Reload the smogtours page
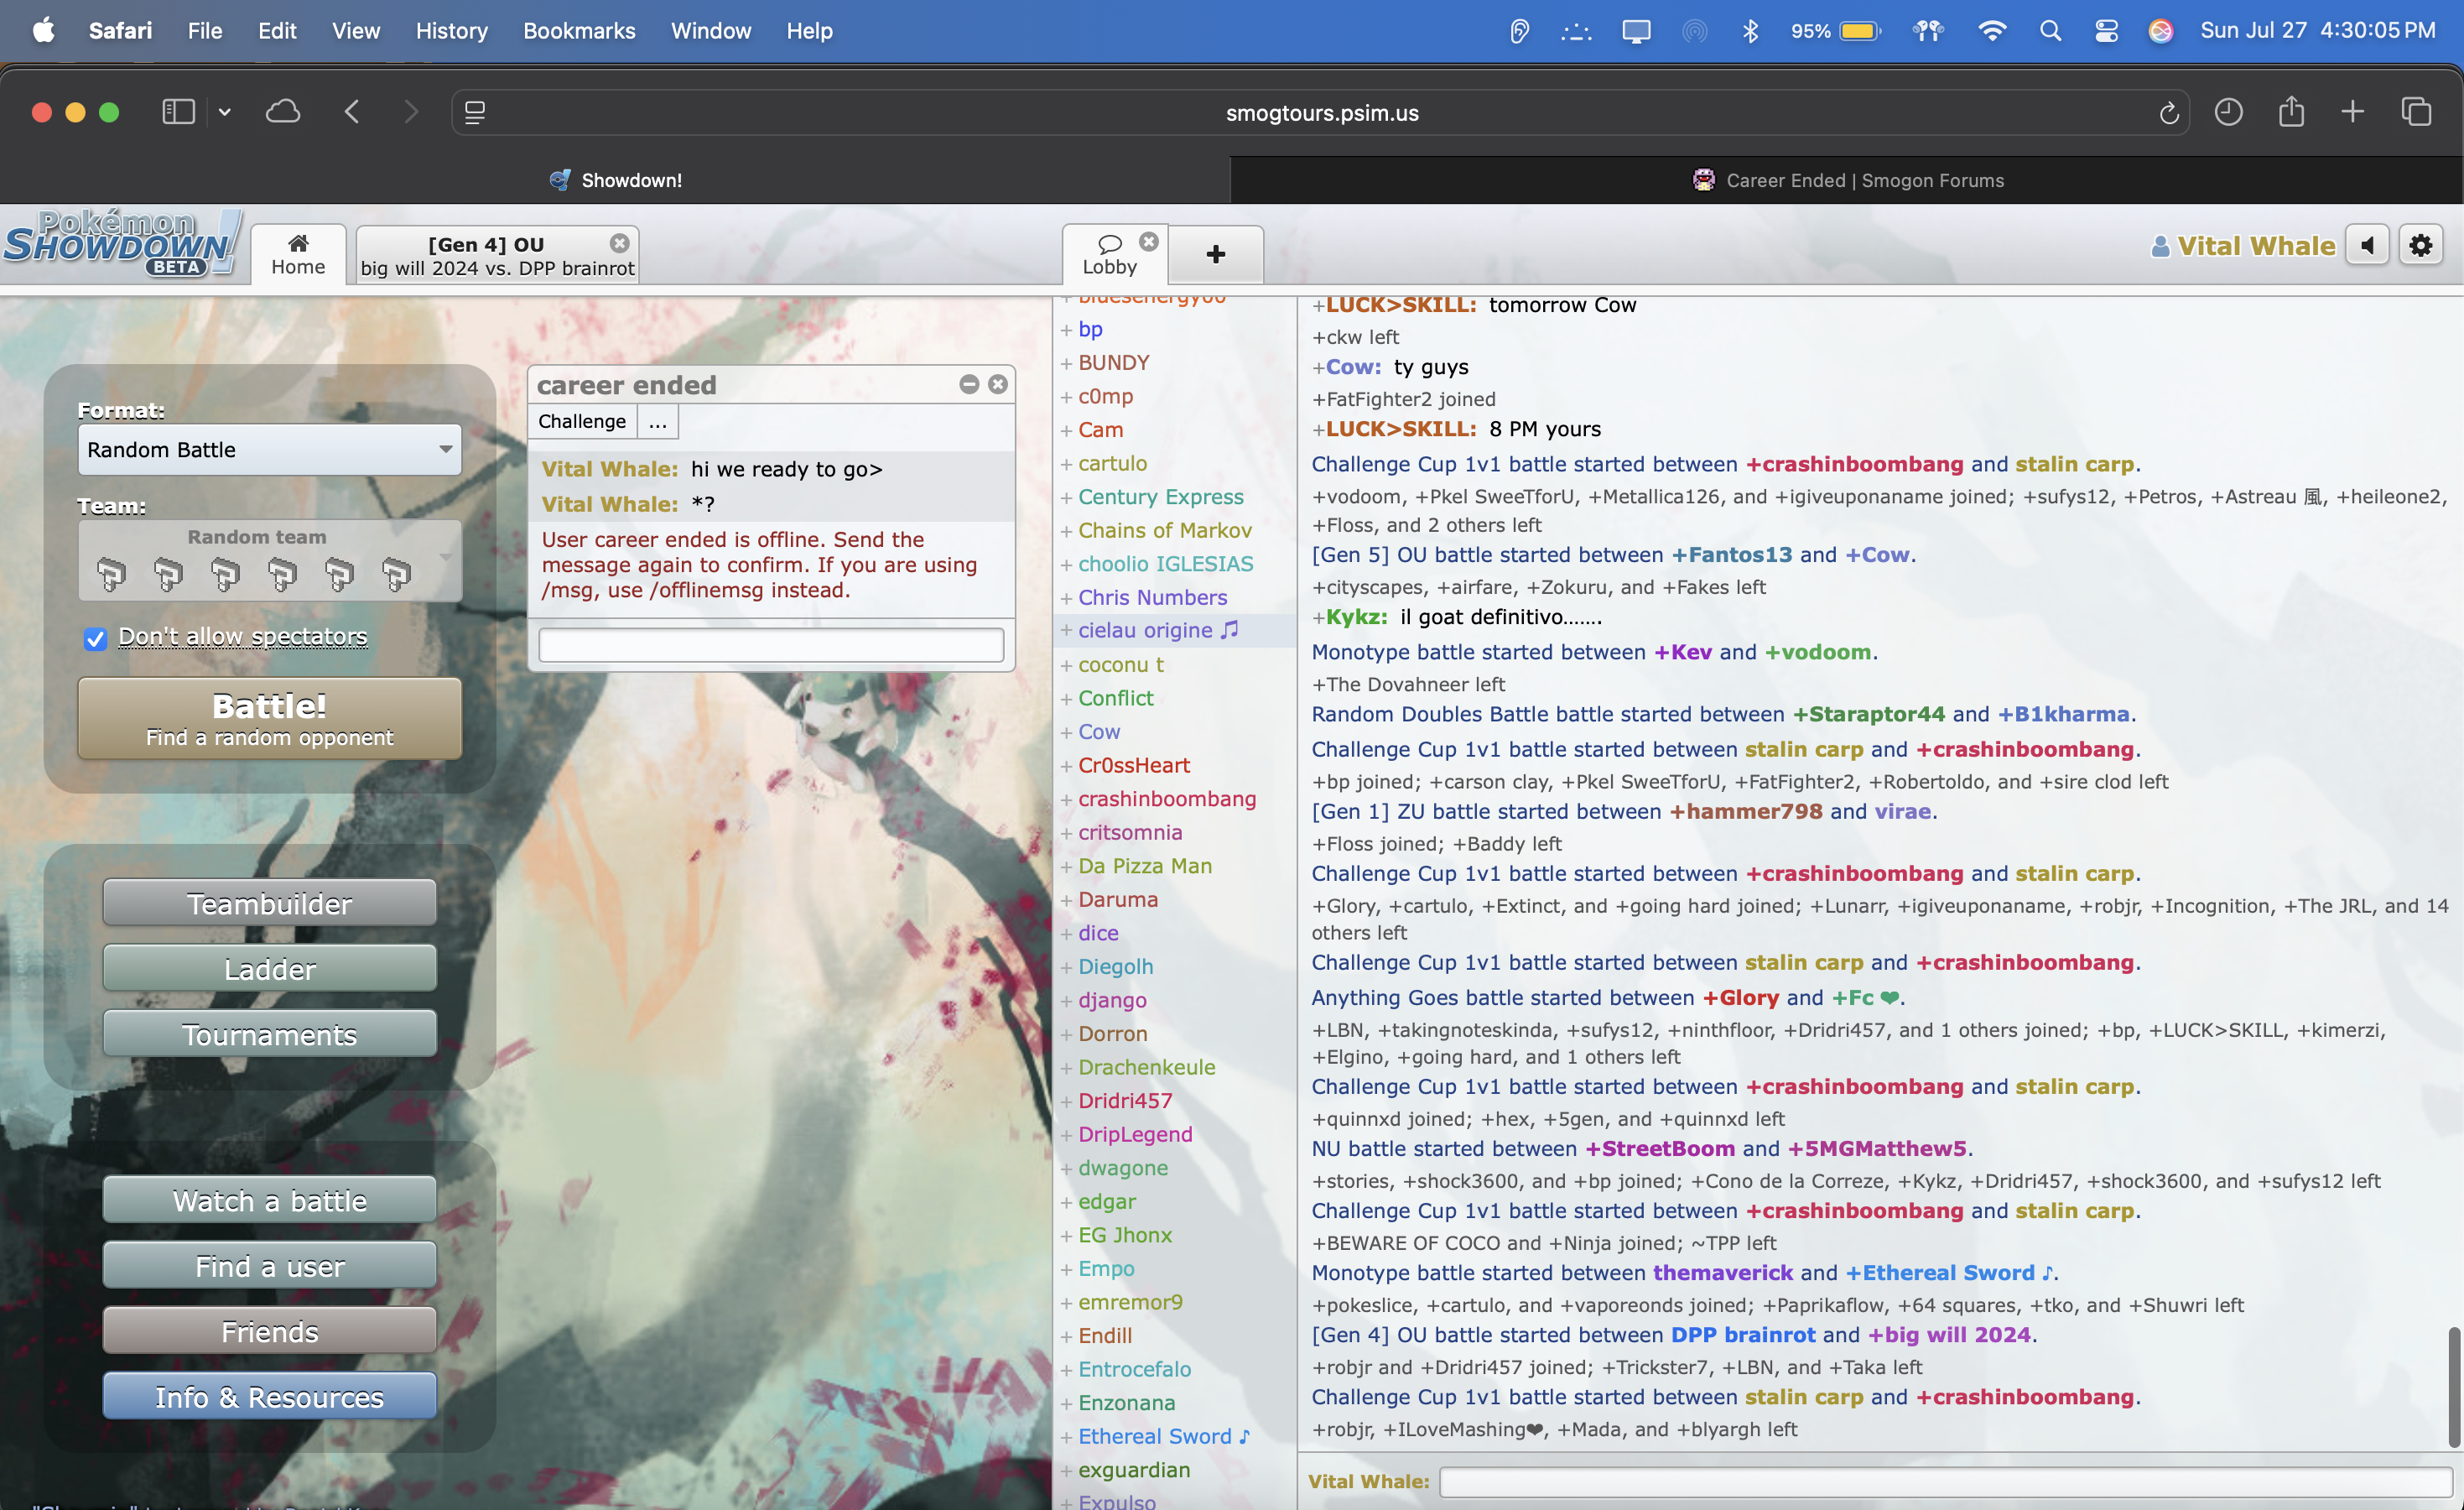Image resolution: width=2464 pixels, height=1510 pixels. click(2168, 113)
